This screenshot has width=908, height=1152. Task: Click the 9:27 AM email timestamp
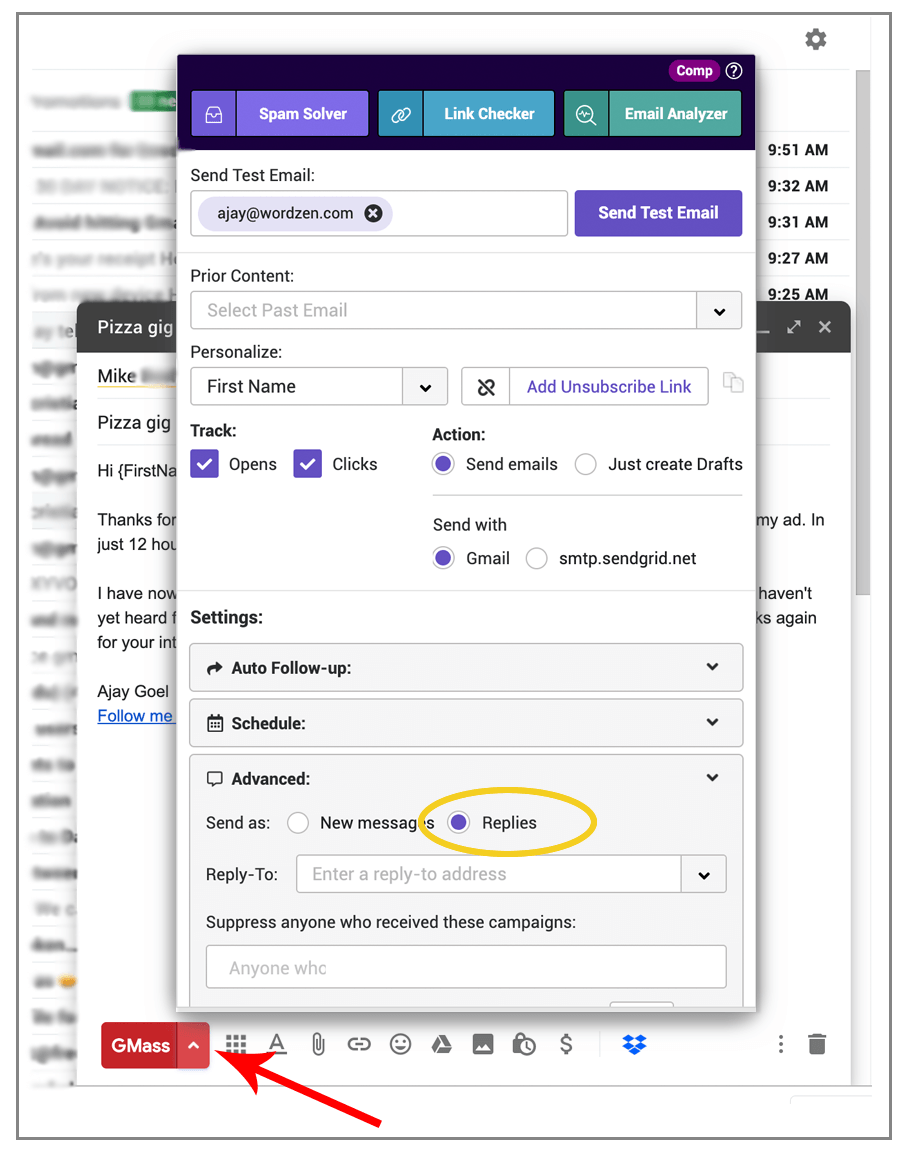click(798, 258)
